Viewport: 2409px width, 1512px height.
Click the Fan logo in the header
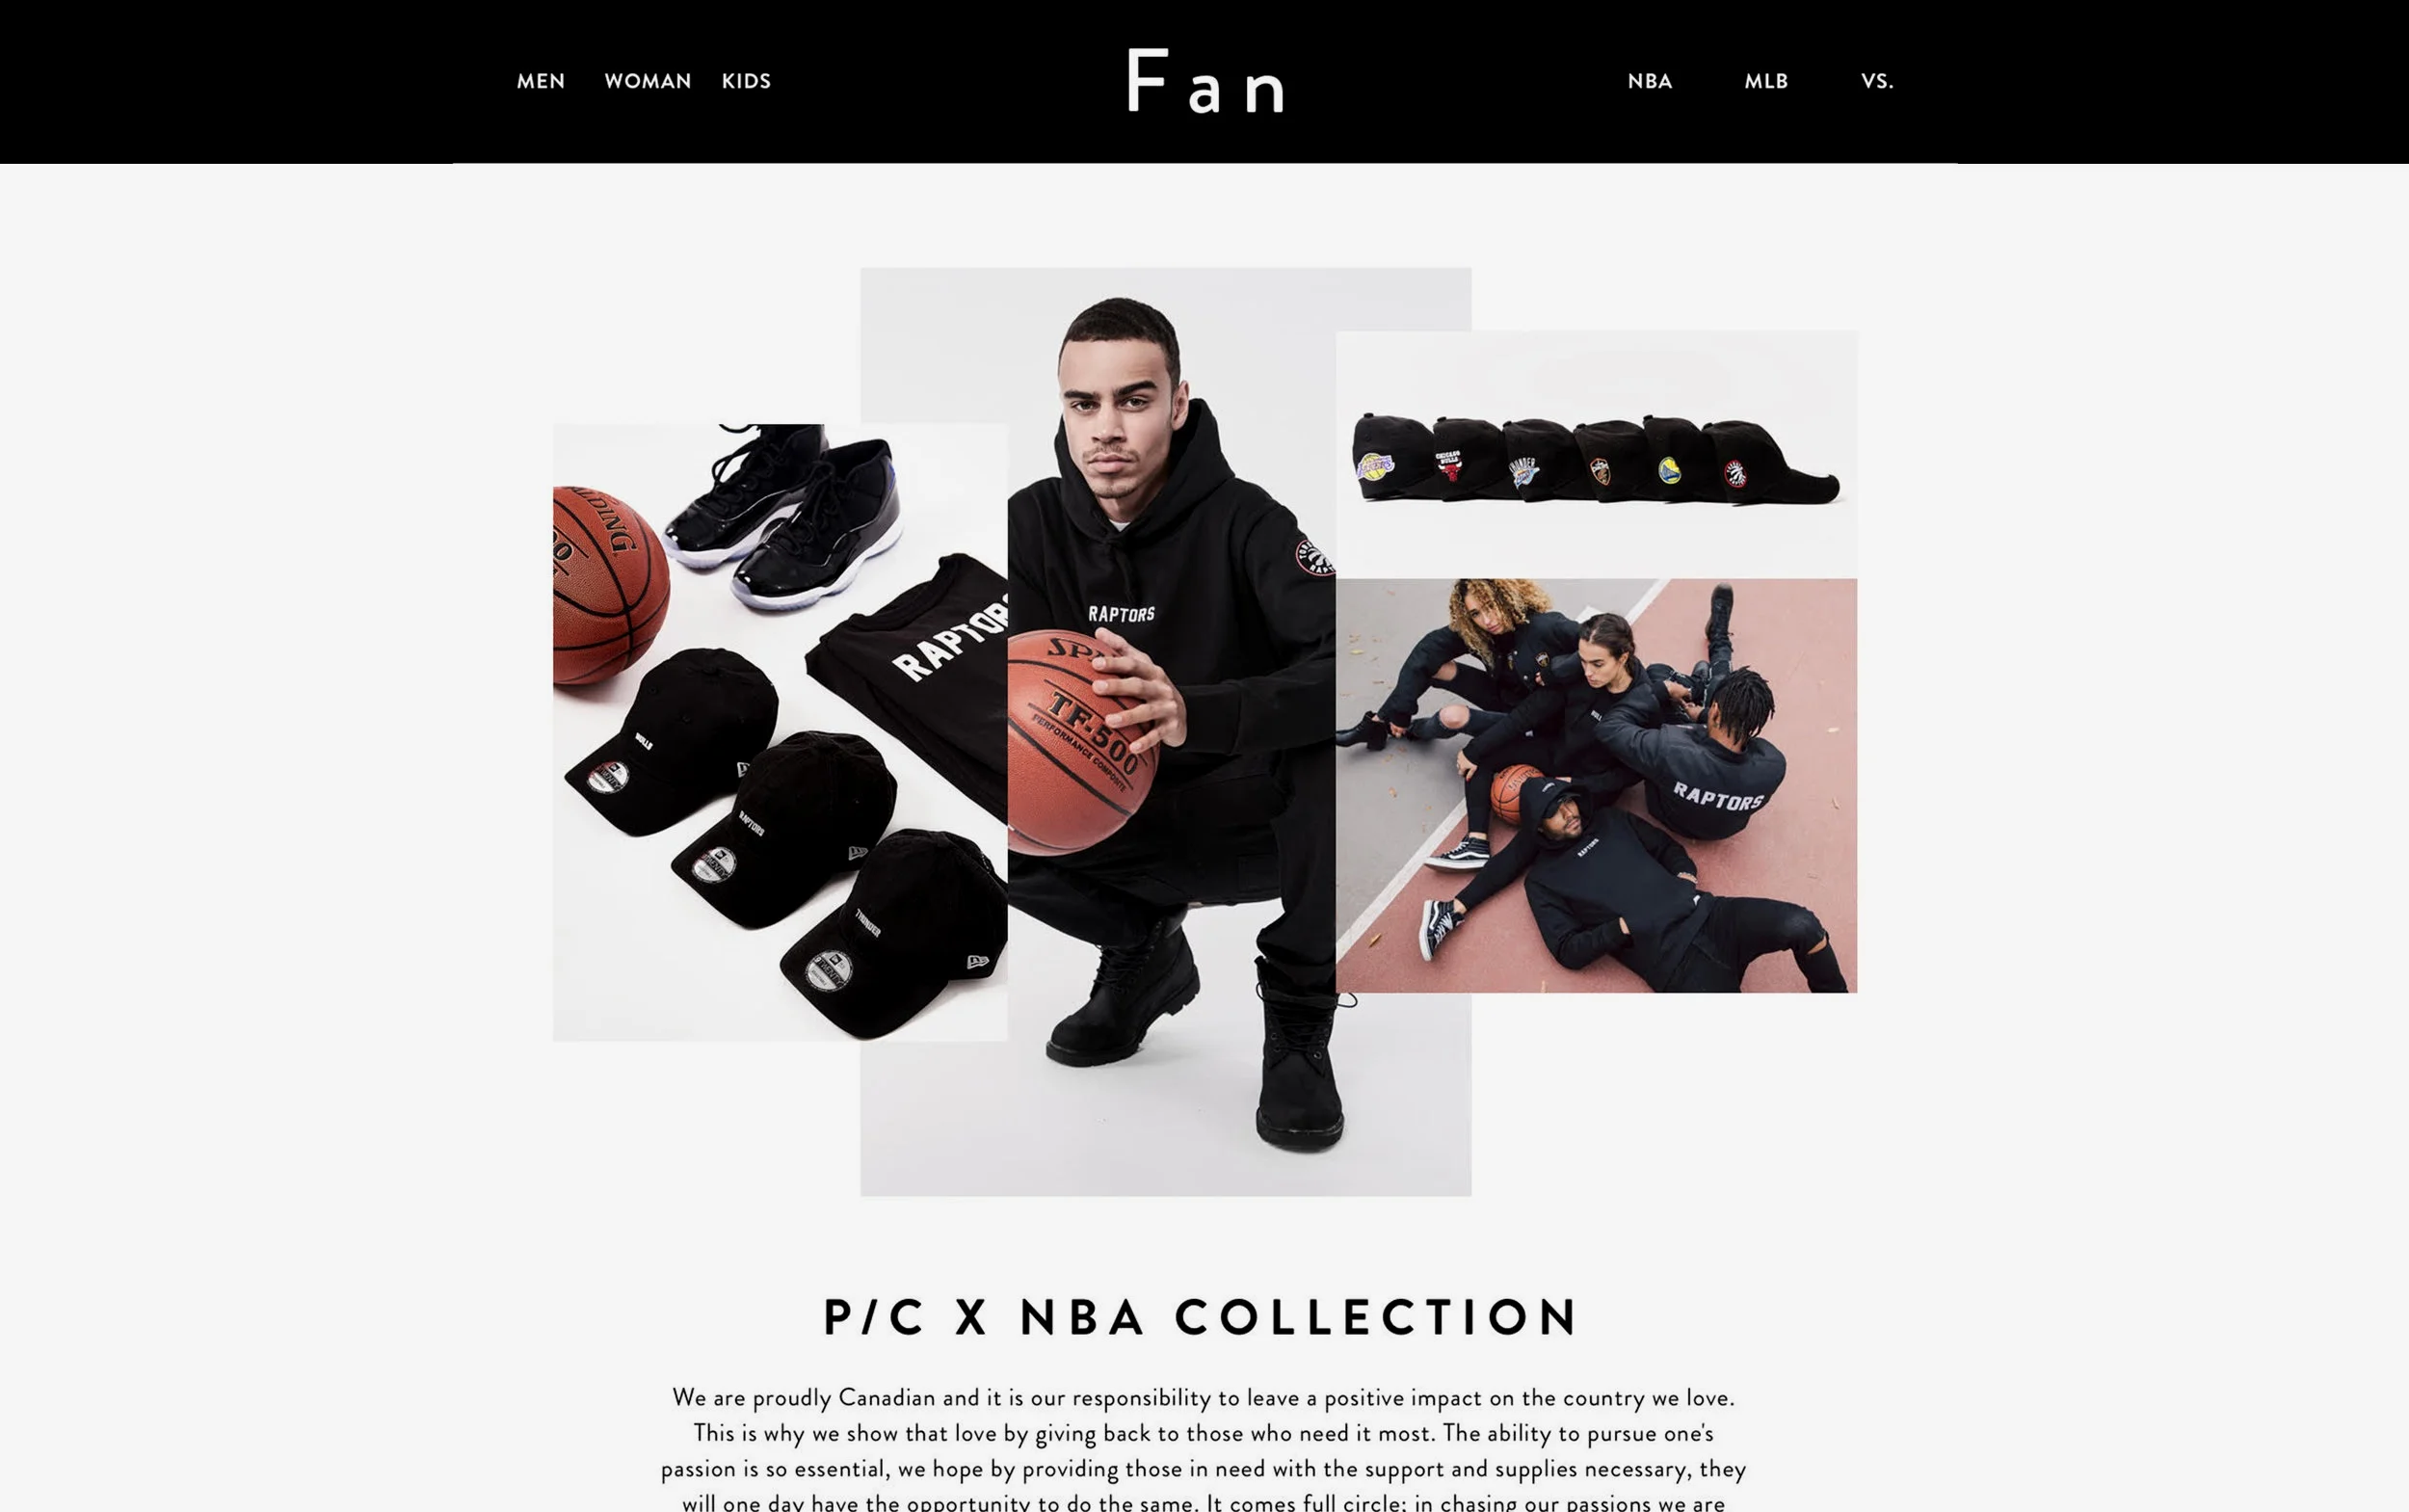click(1205, 81)
